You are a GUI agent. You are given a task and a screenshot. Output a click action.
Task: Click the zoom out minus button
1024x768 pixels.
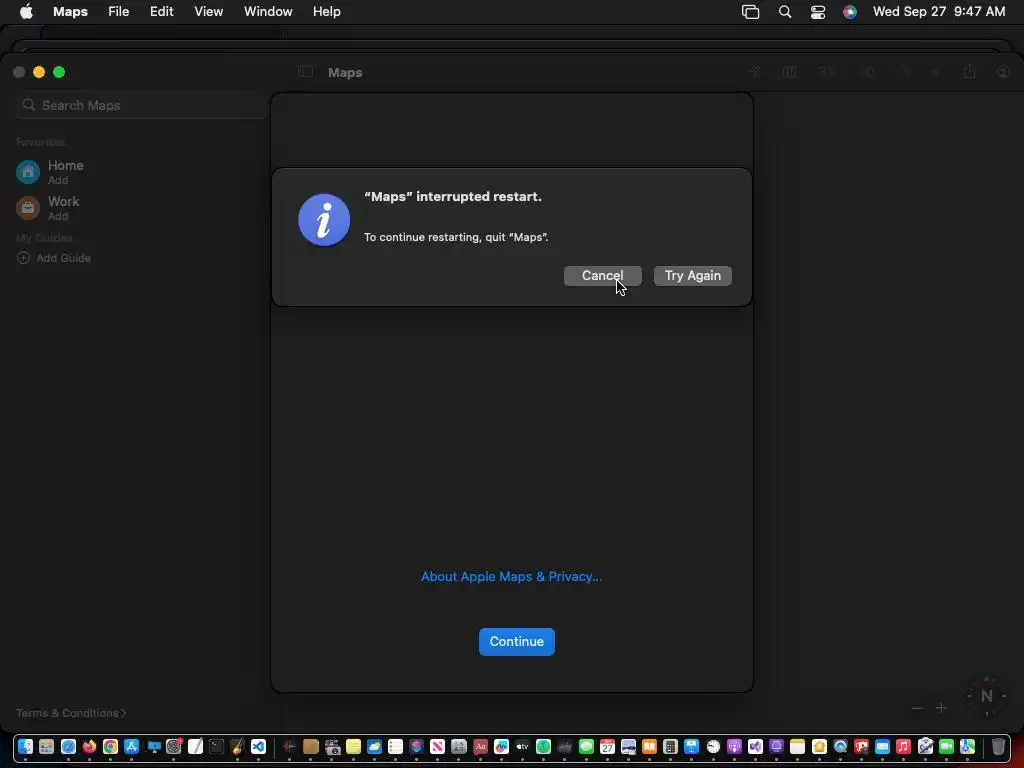(x=917, y=708)
